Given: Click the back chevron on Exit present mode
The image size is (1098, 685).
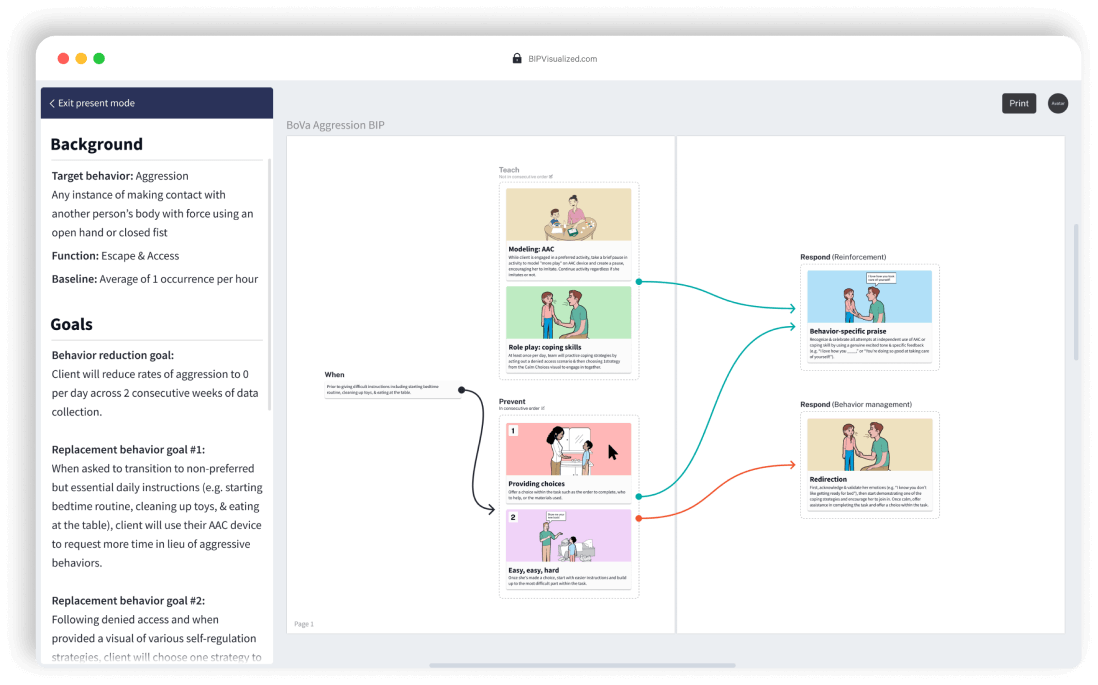Looking at the screenshot, I should pos(52,103).
